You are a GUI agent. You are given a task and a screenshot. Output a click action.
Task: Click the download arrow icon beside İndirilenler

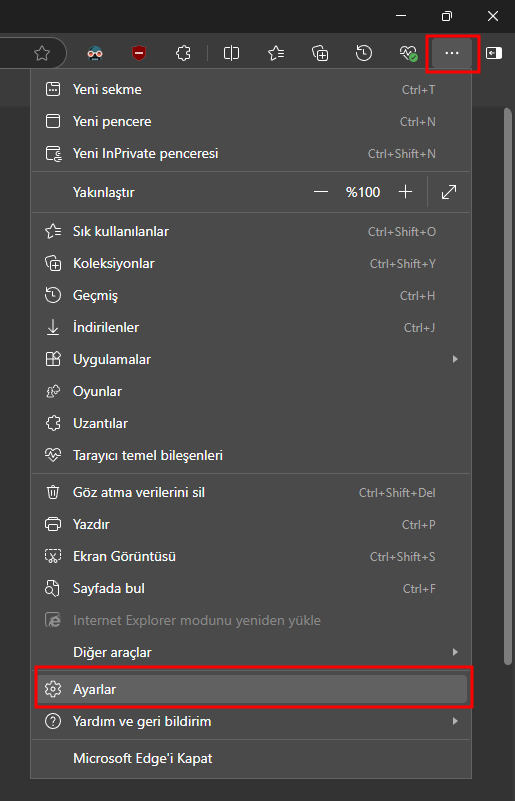pyautogui.click(x=53, y=327)
